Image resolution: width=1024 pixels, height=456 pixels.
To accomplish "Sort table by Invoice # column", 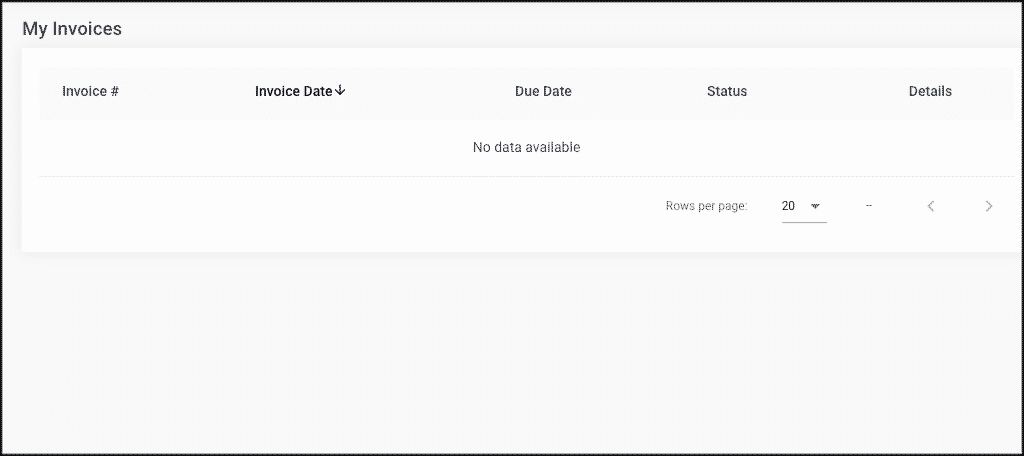I will pos(90,91).
